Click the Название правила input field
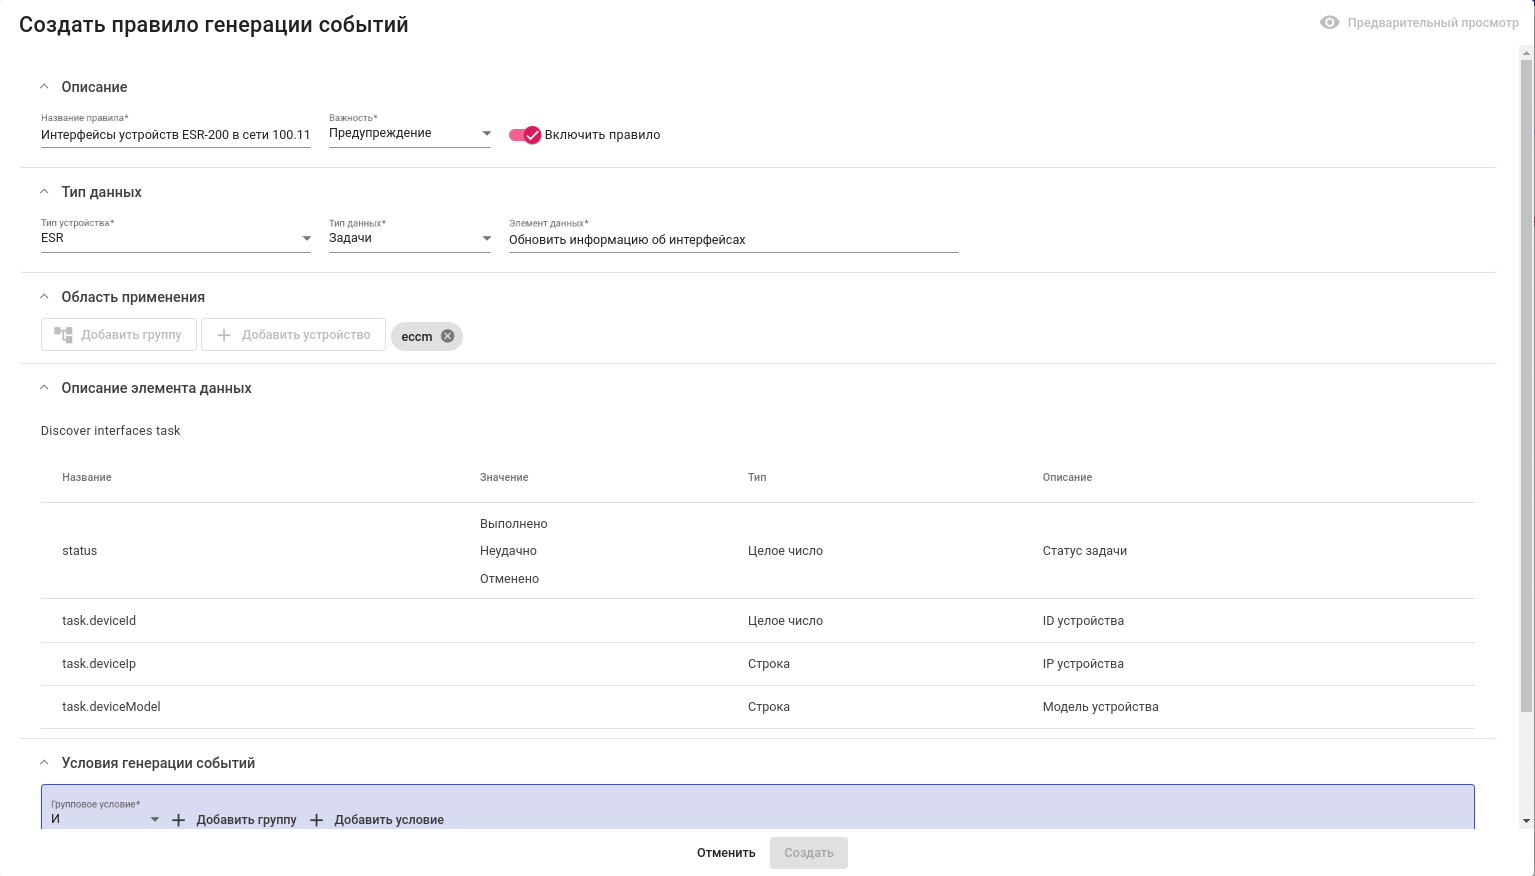 click(175, 135)
